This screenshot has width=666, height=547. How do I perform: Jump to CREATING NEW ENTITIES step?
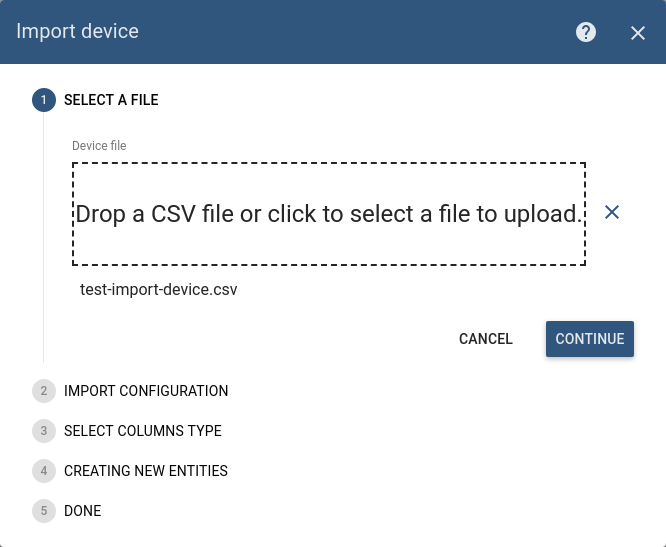[146, 471]
